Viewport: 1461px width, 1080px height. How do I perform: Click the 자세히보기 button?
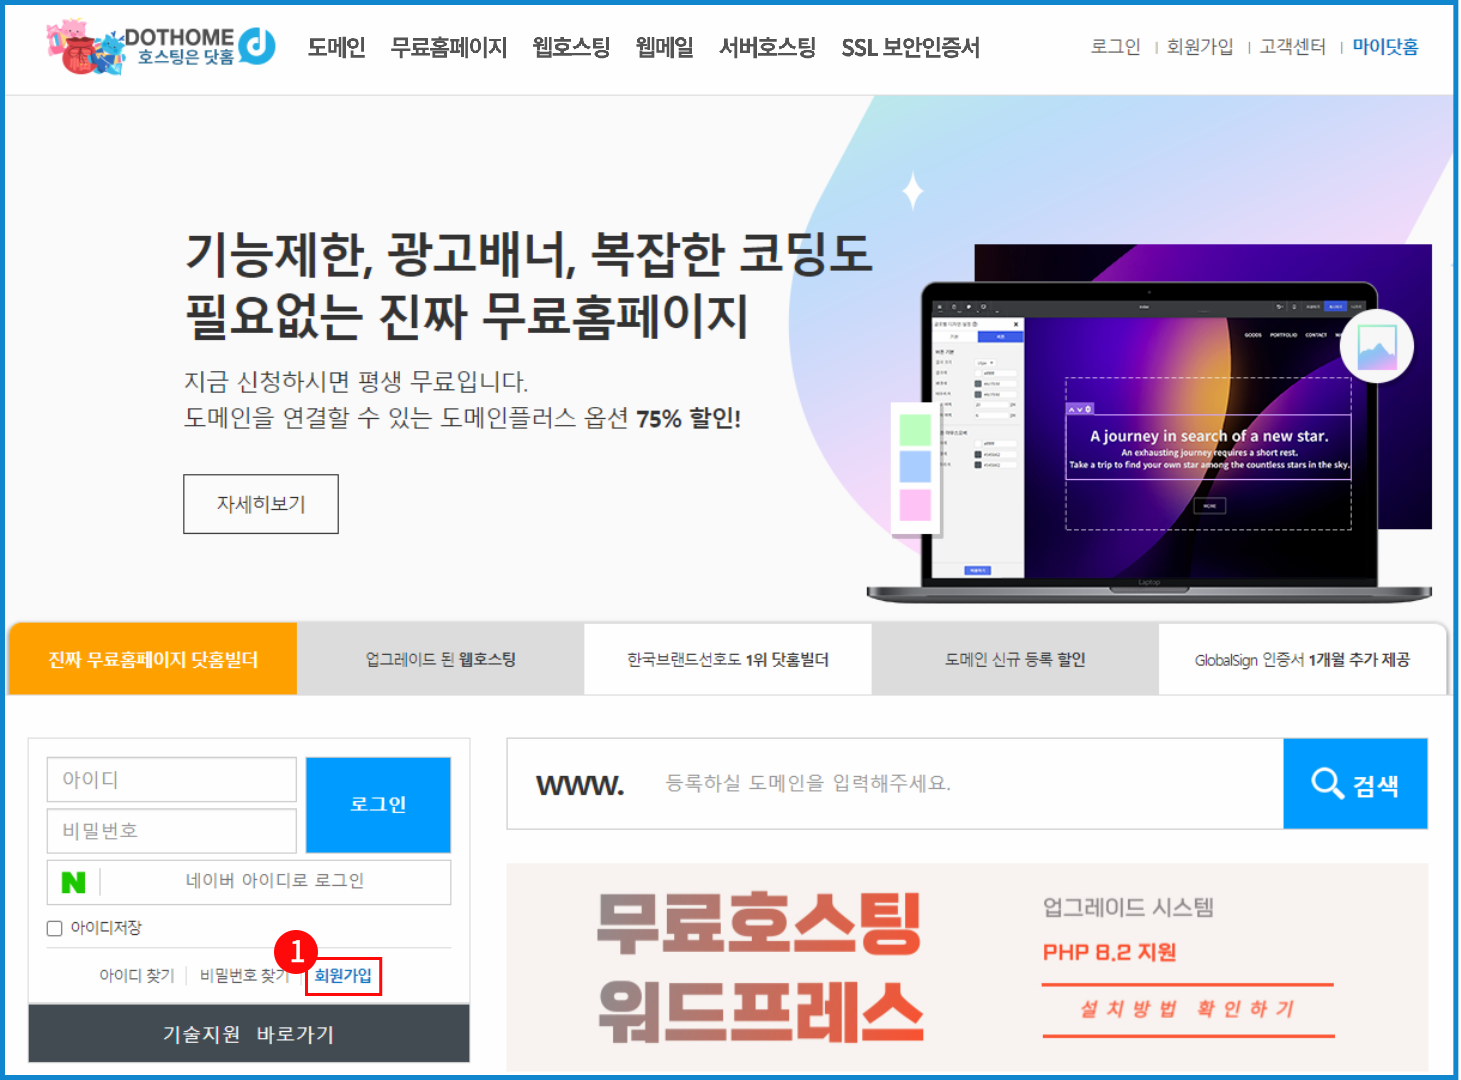point(261,504)
